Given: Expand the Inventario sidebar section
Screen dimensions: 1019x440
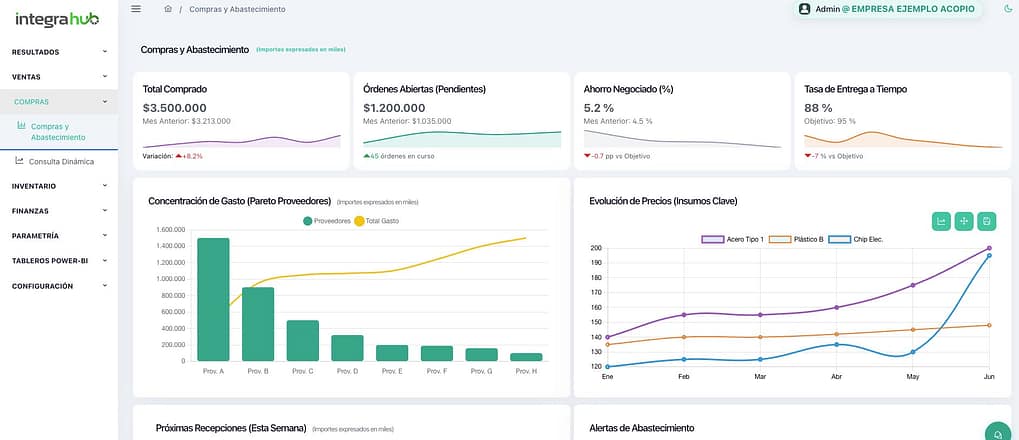Looking at the screenshot, I should tap(59, 186).
